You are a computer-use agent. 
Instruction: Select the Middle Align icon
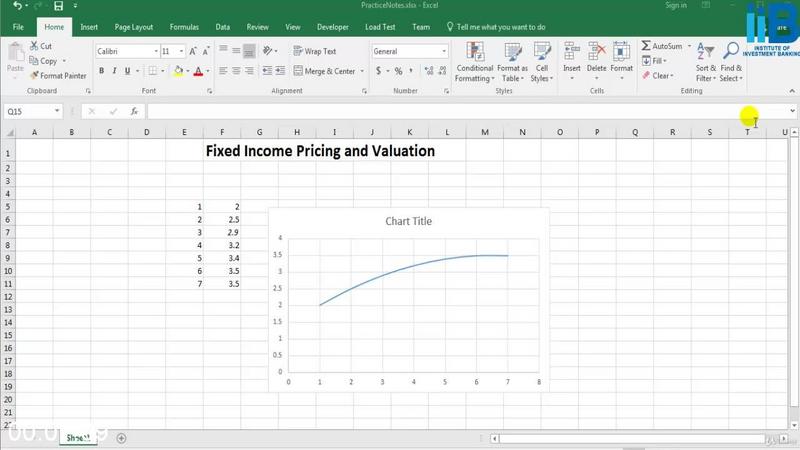pyautogui.click(x=236, y=51)
